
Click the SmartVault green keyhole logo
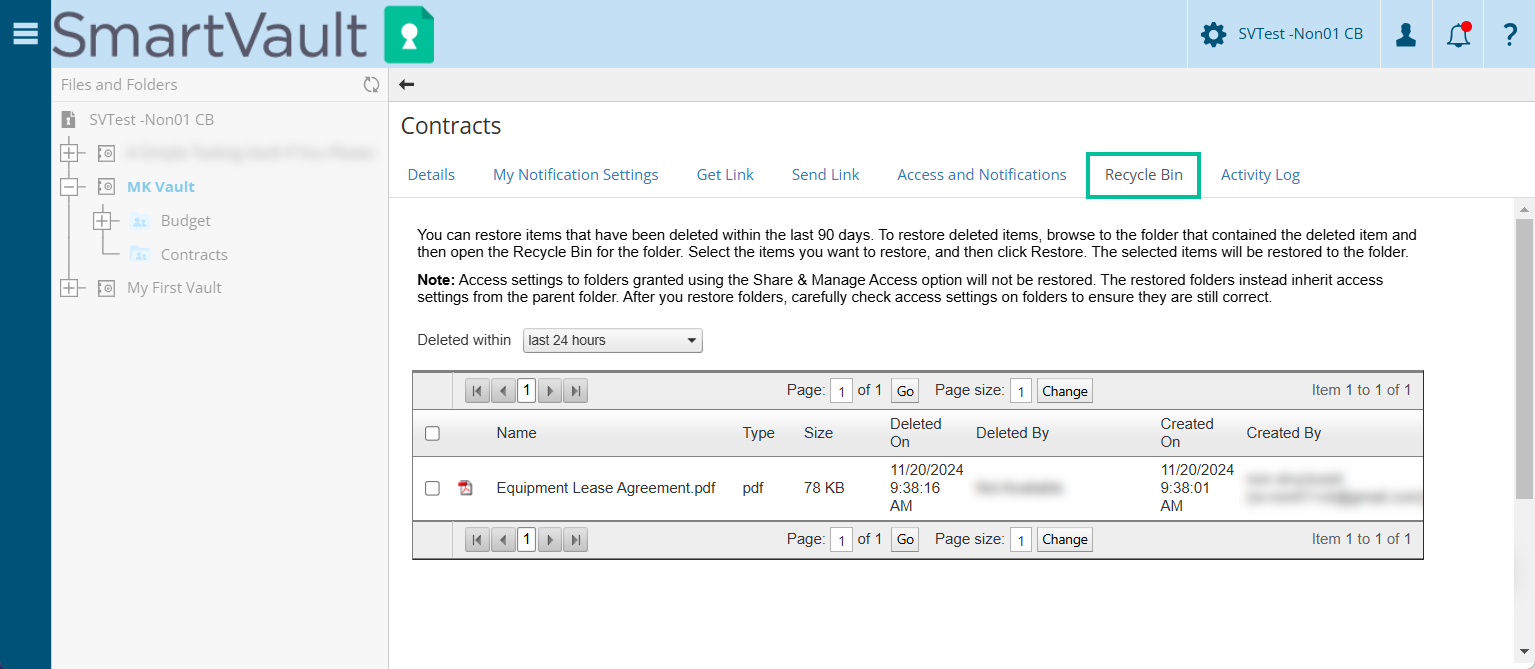point(409,35)
